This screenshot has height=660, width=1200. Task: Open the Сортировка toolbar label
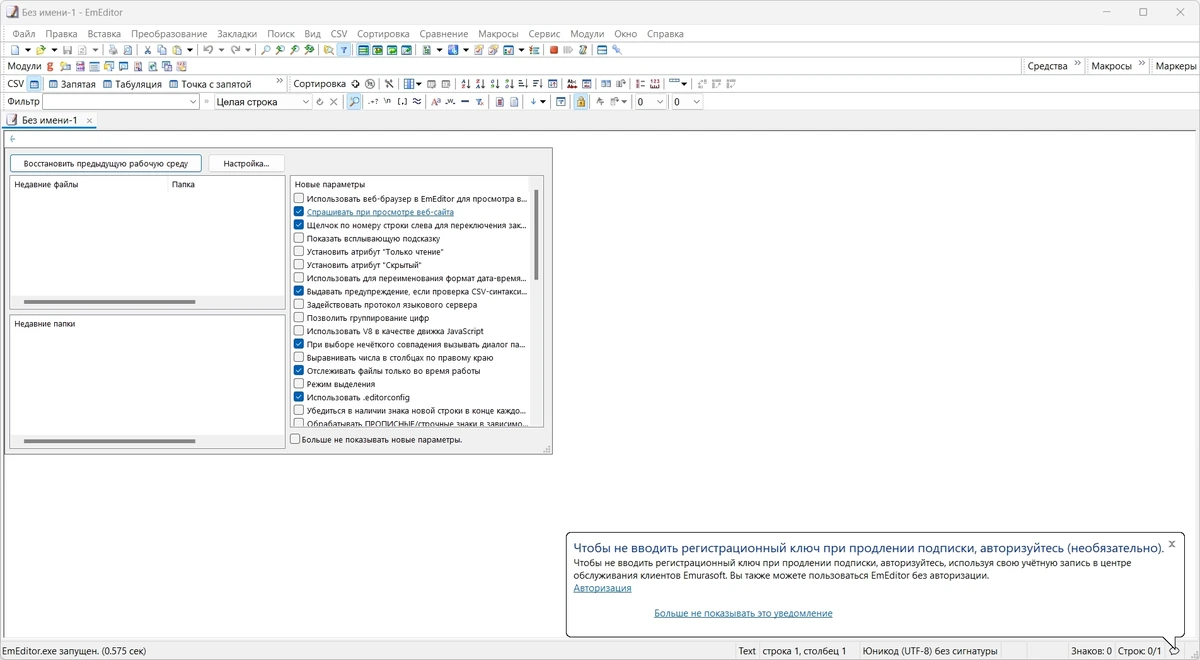pos(319,84)
